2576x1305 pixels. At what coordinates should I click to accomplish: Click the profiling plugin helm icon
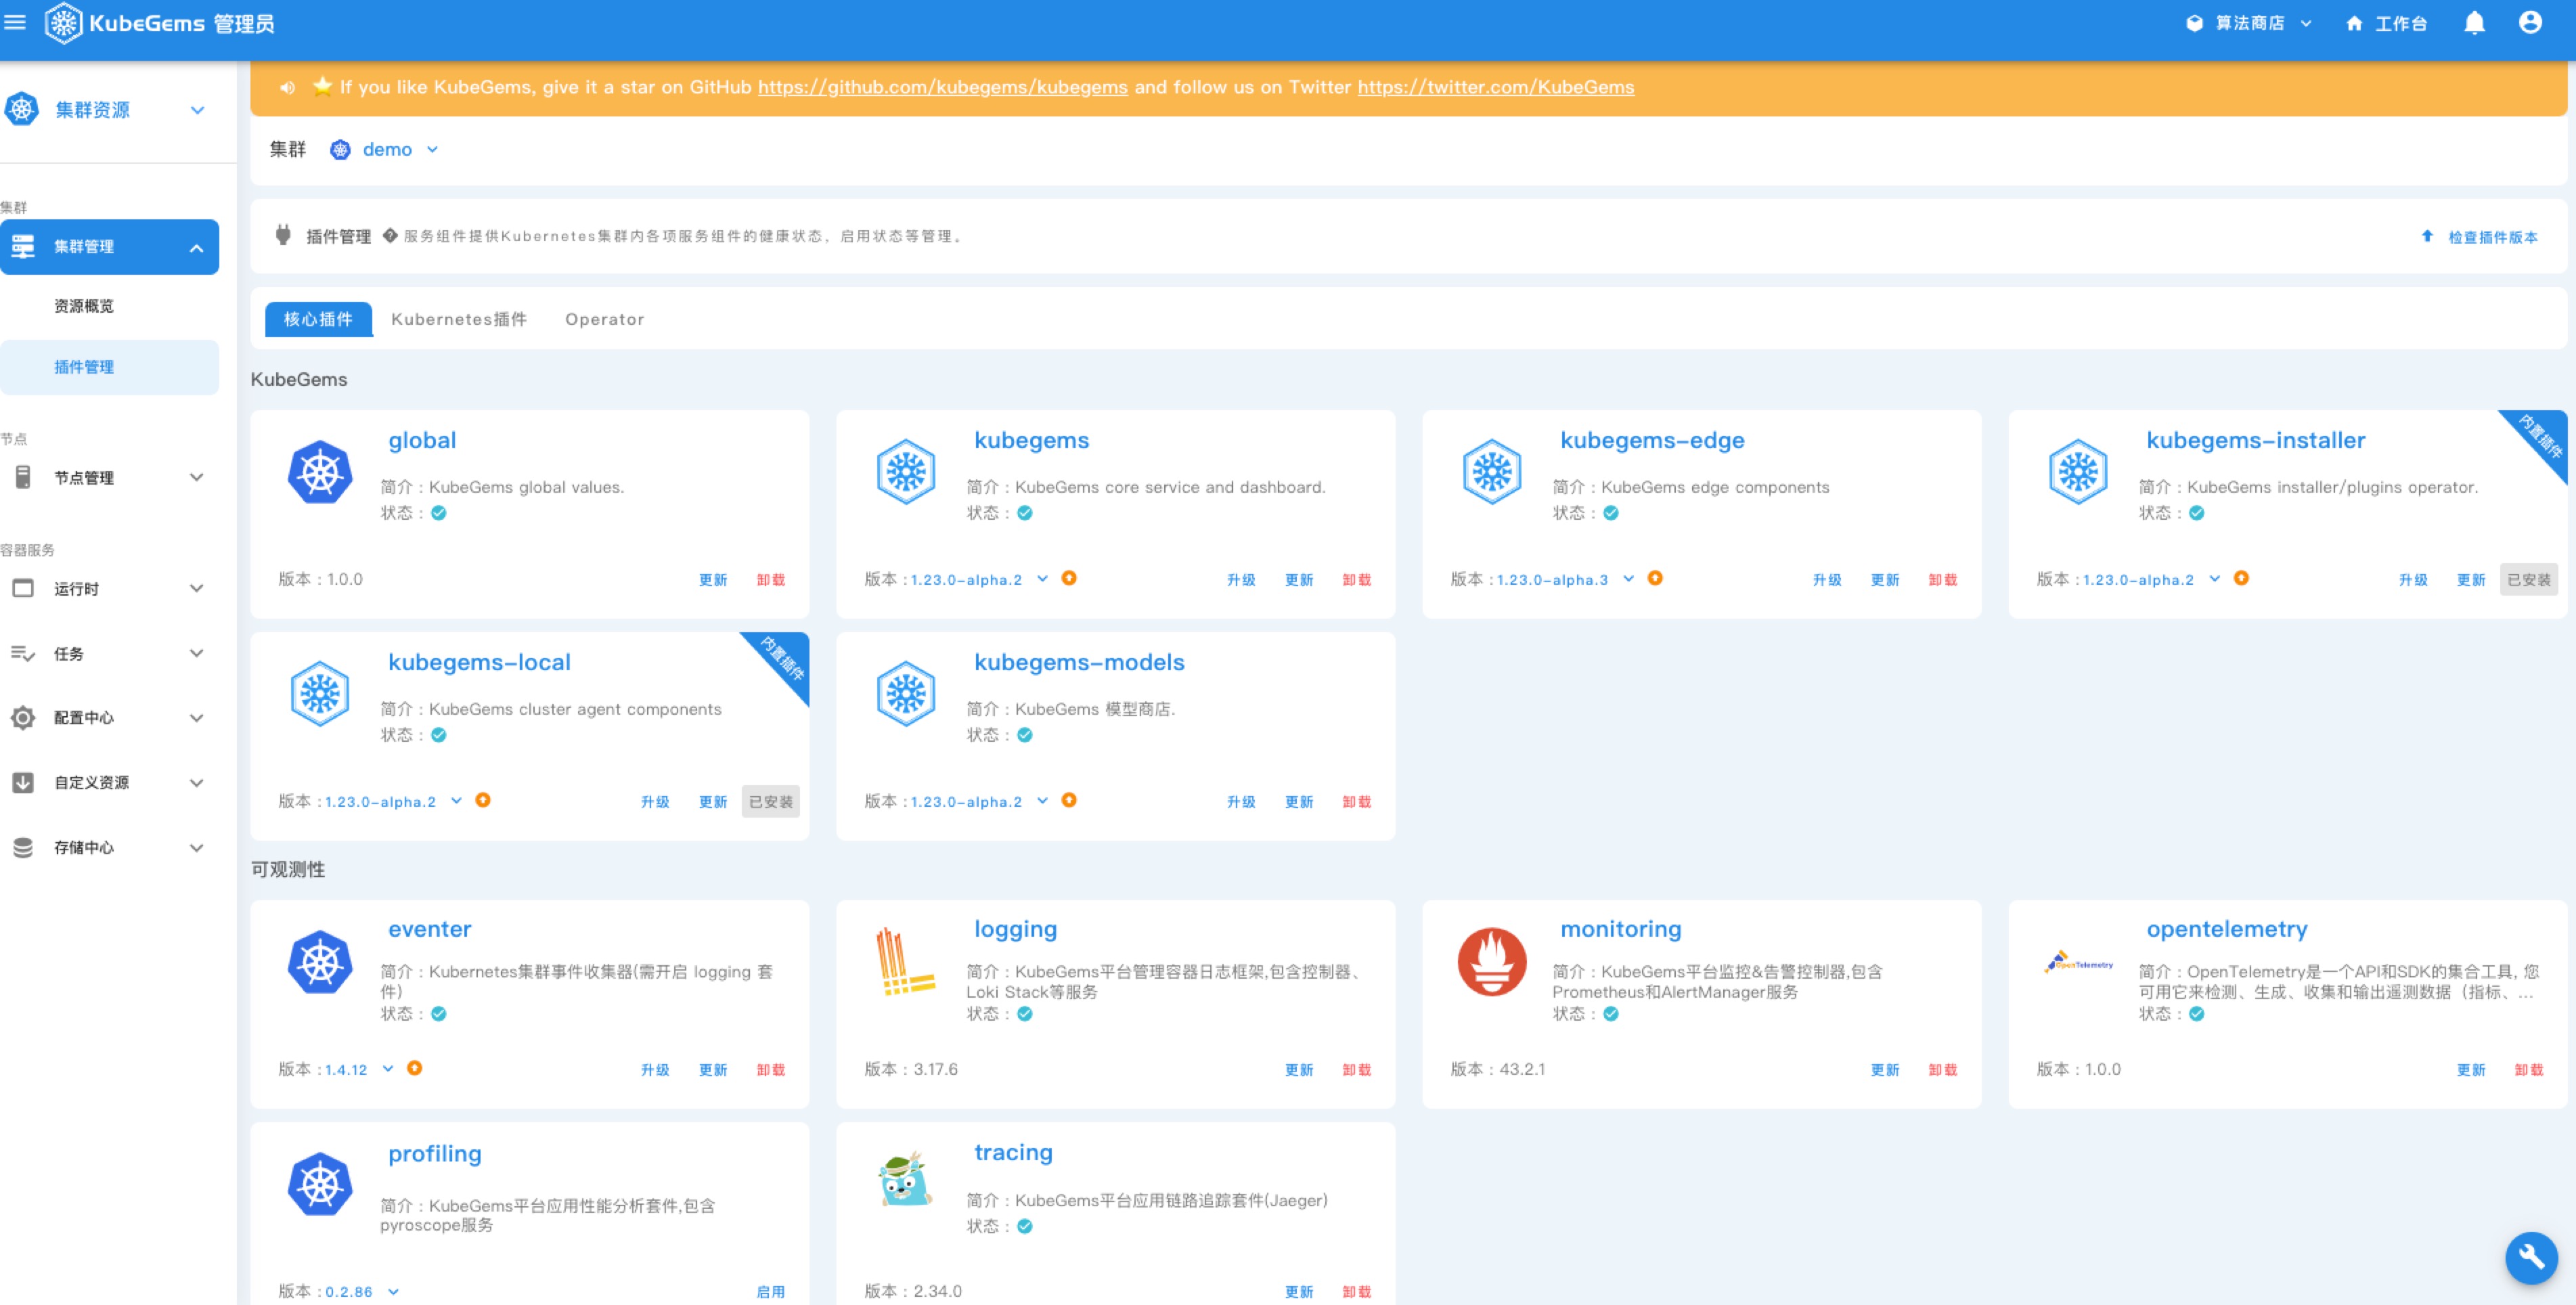[320, 1184]
